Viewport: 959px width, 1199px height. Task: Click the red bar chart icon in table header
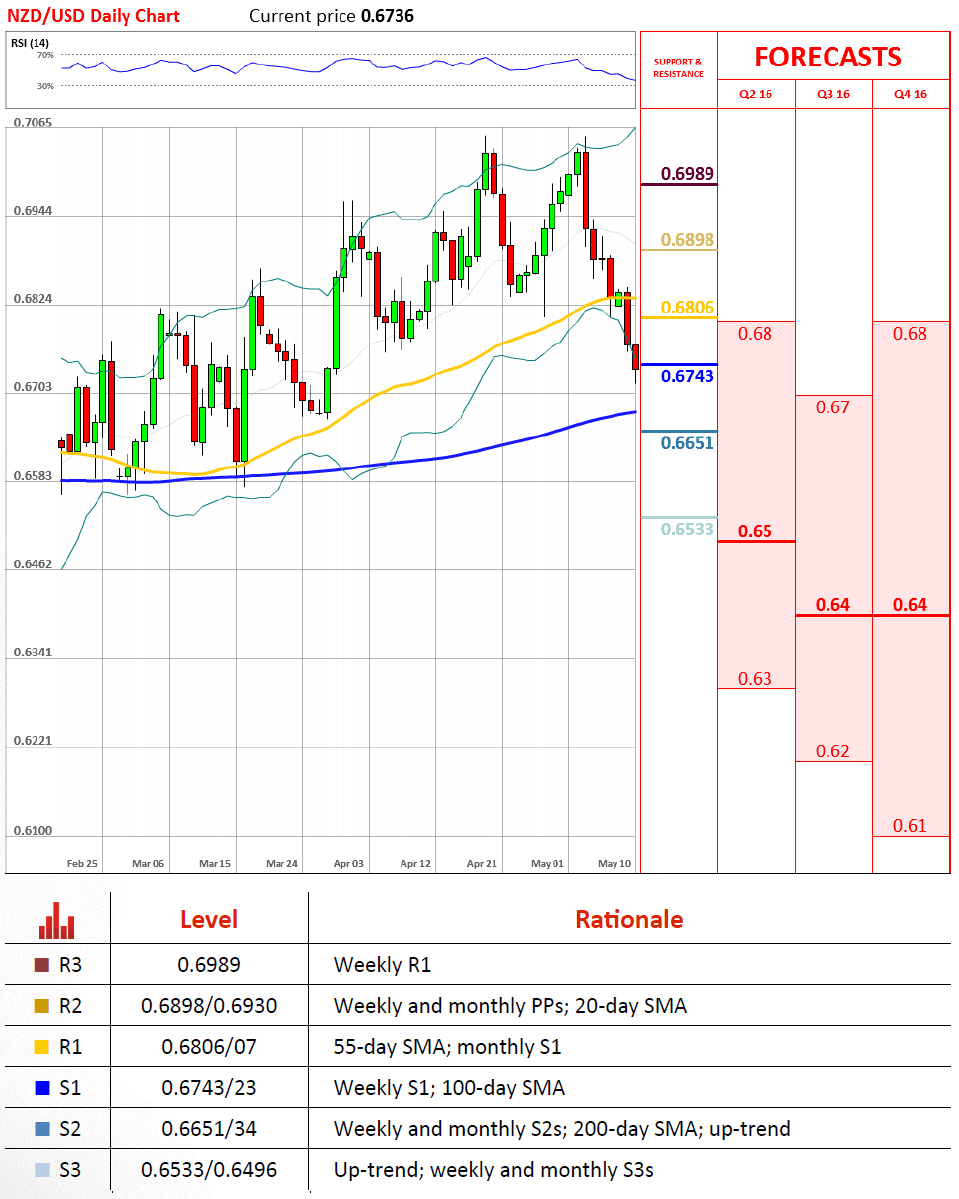57,920
